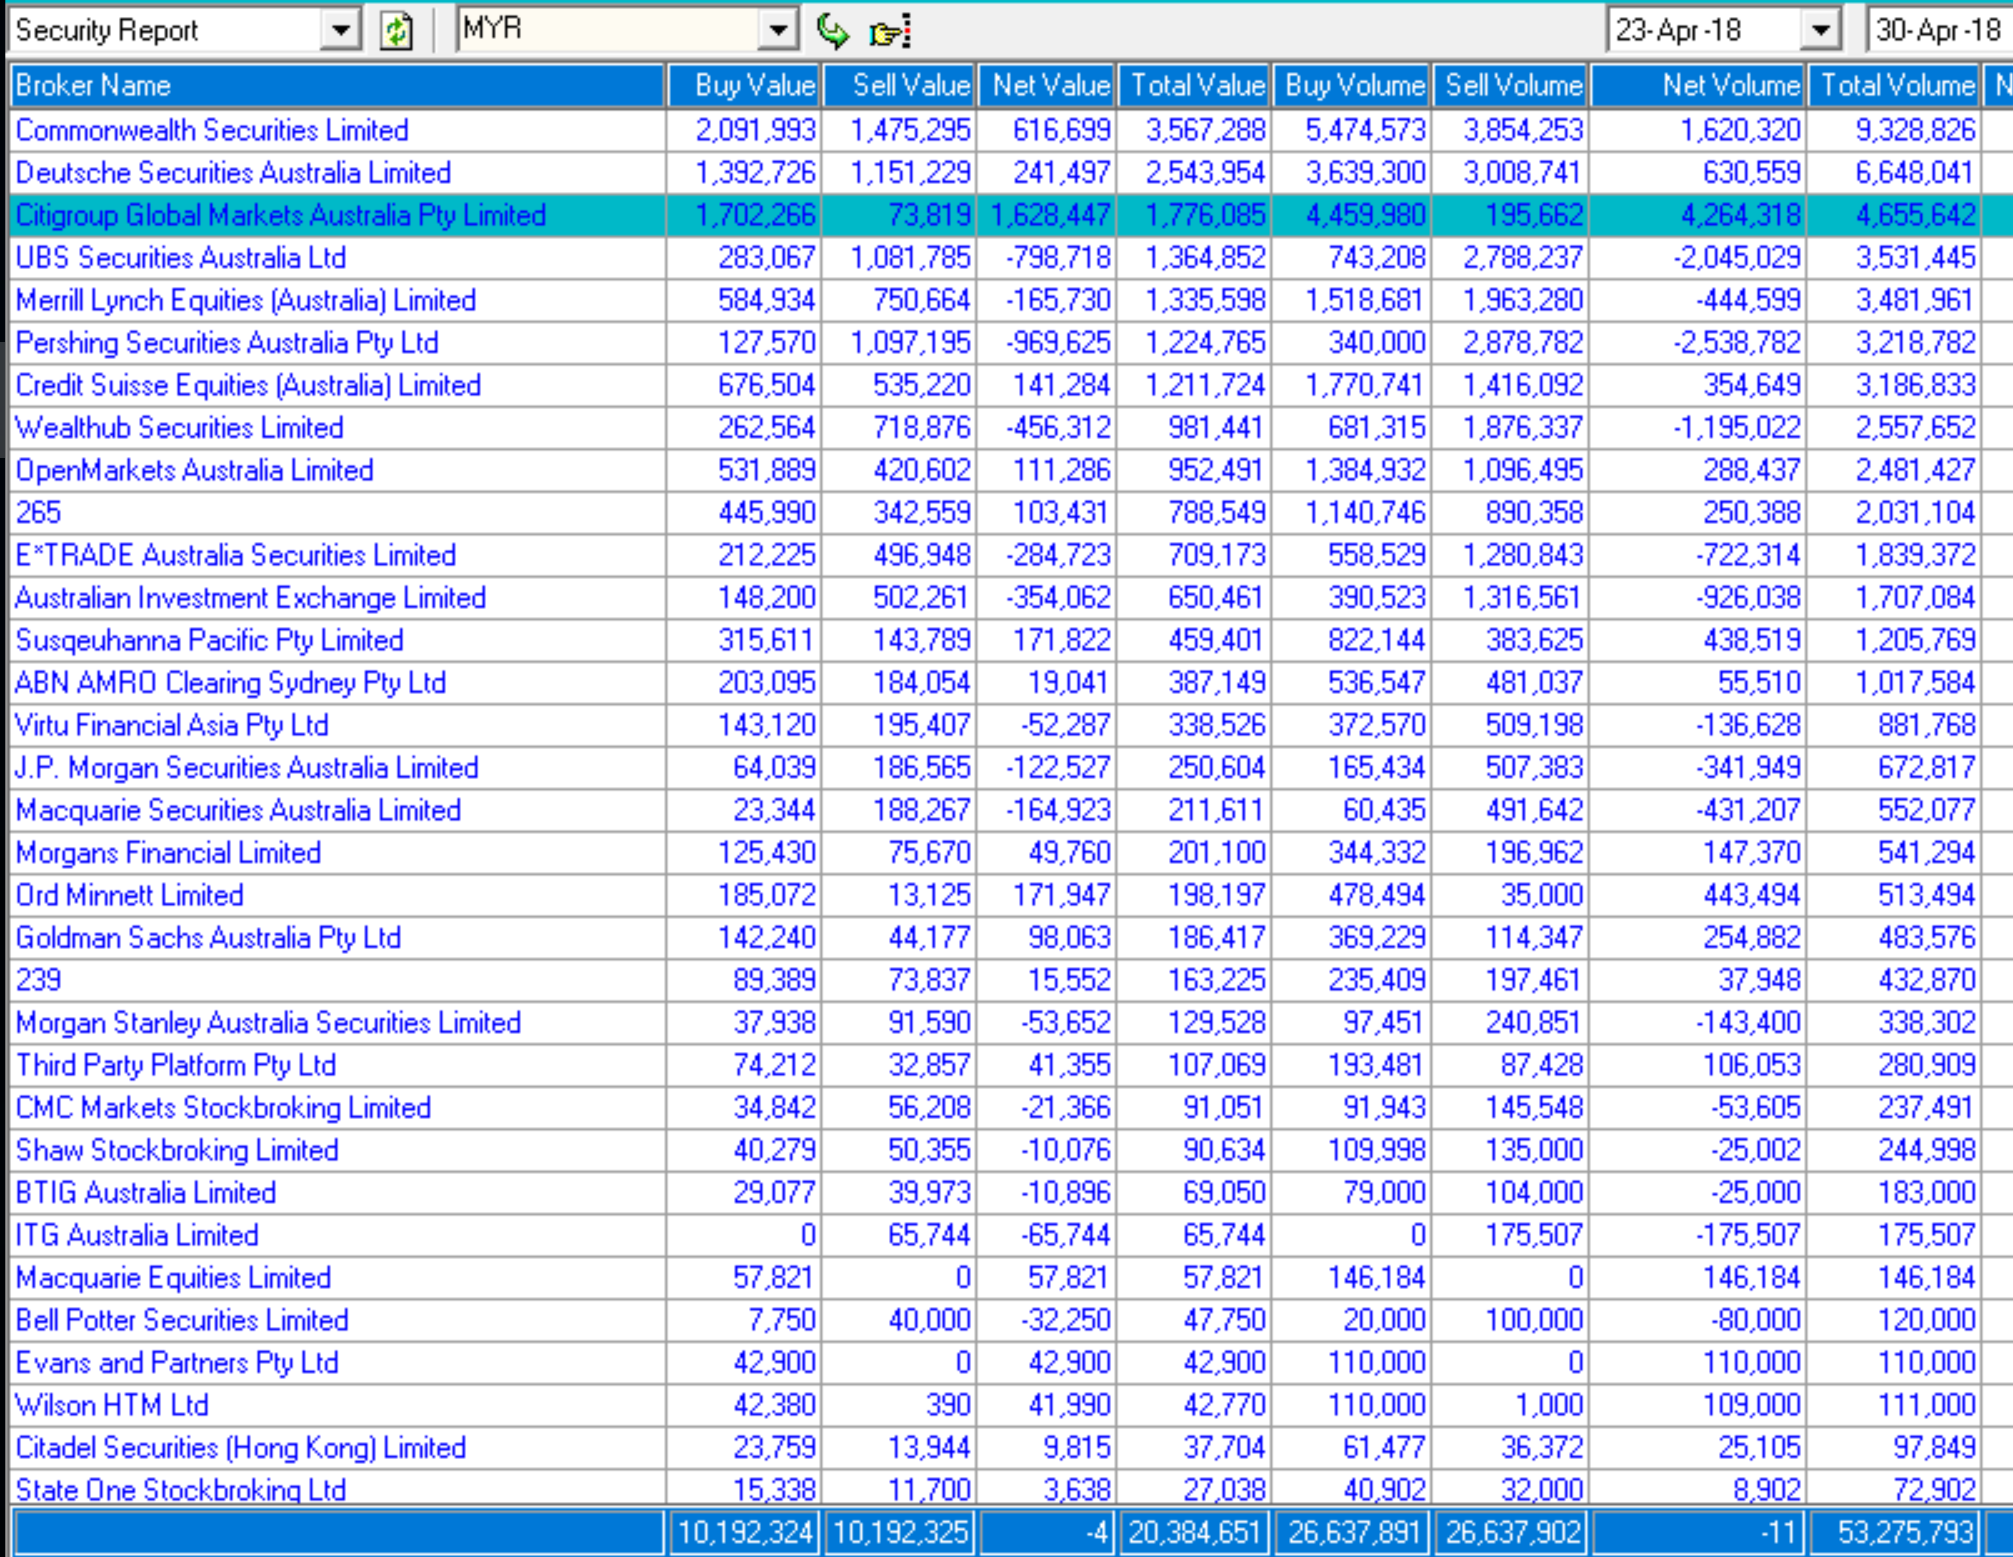The width and height of the screenshot is (2013, 1557).
Task: Sort by Sell Value column header
Action: pyautogui.click(x=900, y=86)
